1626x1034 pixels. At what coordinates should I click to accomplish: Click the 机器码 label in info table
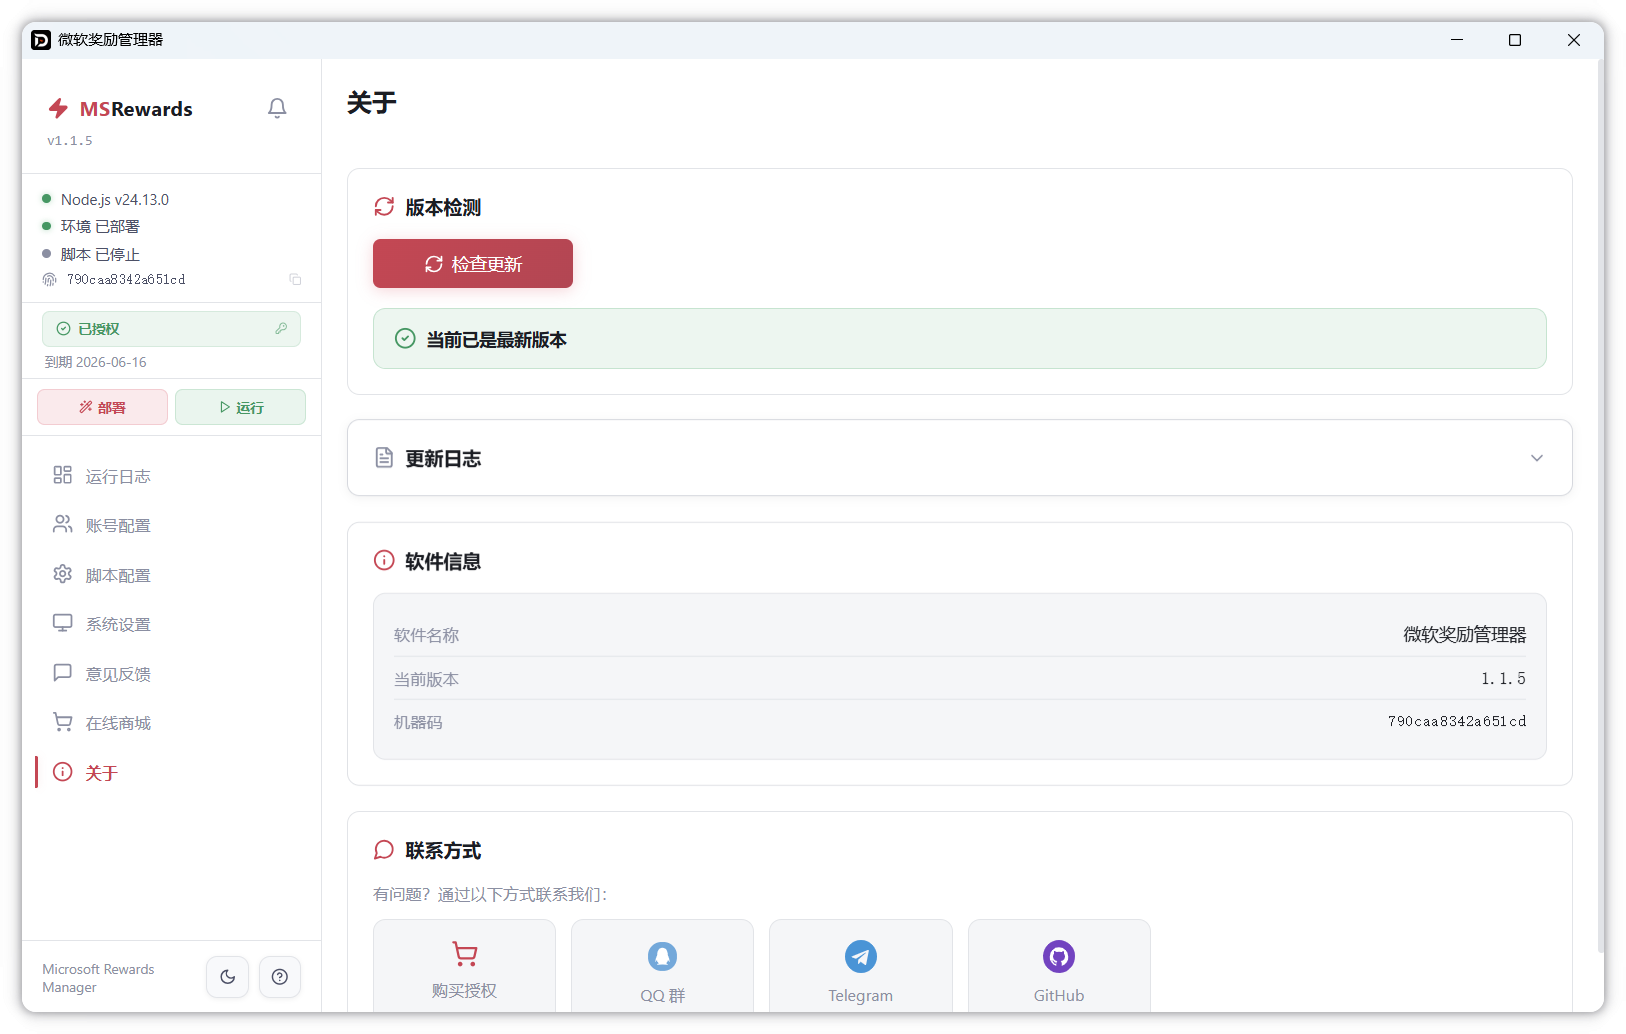pos(418,722)
